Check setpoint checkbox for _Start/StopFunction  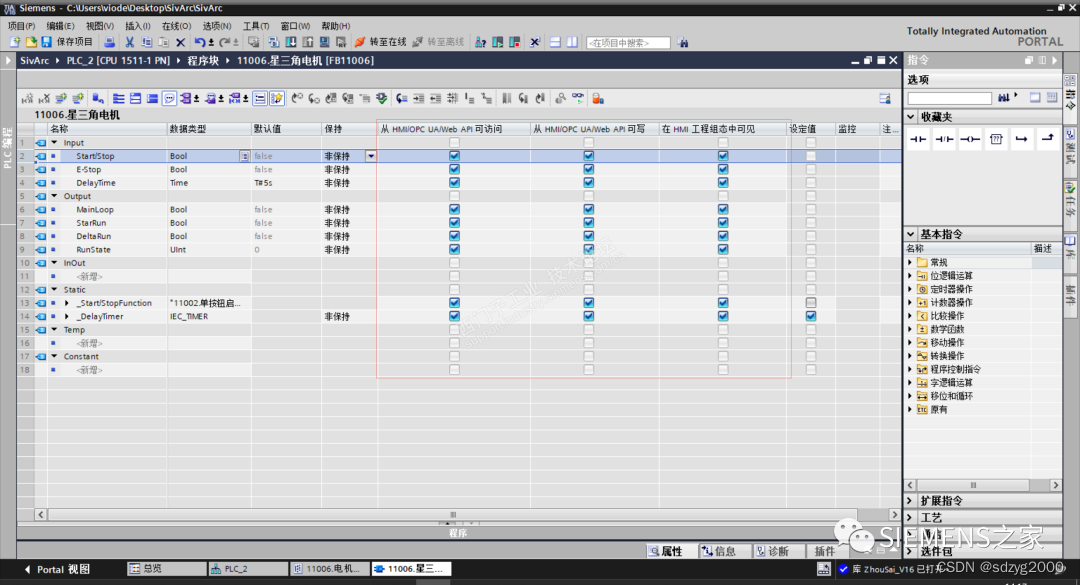pyautogui.click(x=811, y=302)
